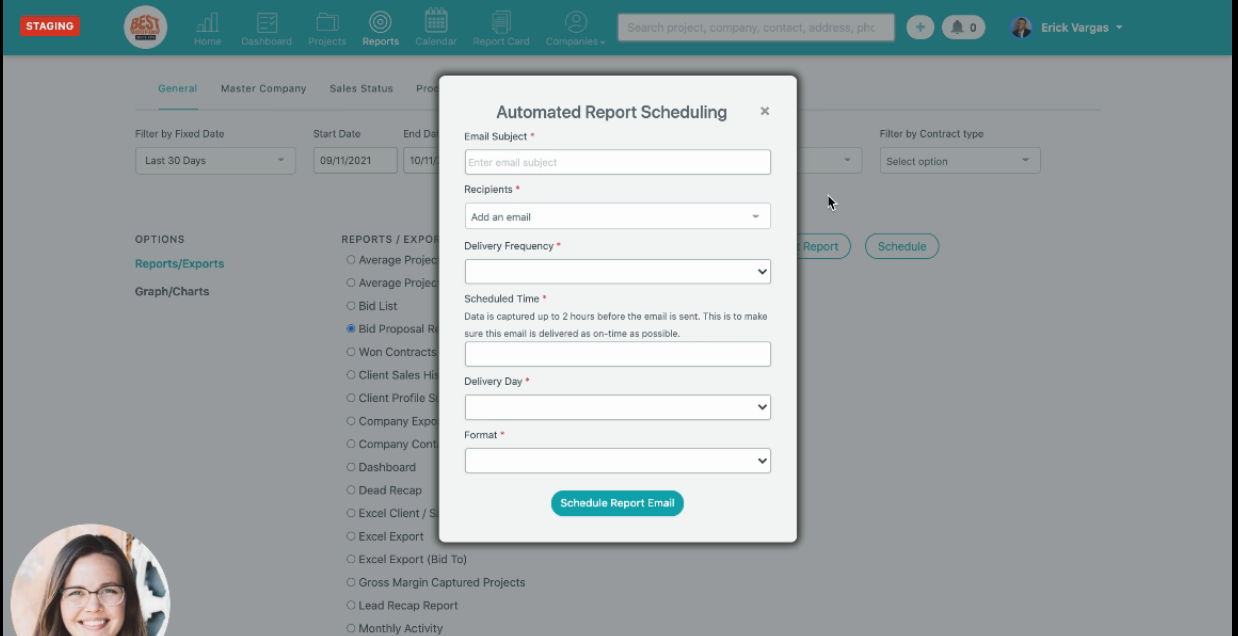The height and width of the screenshot is (636, 1238).
Task: Click the Email Subject field
Action: tap(618, 162)
